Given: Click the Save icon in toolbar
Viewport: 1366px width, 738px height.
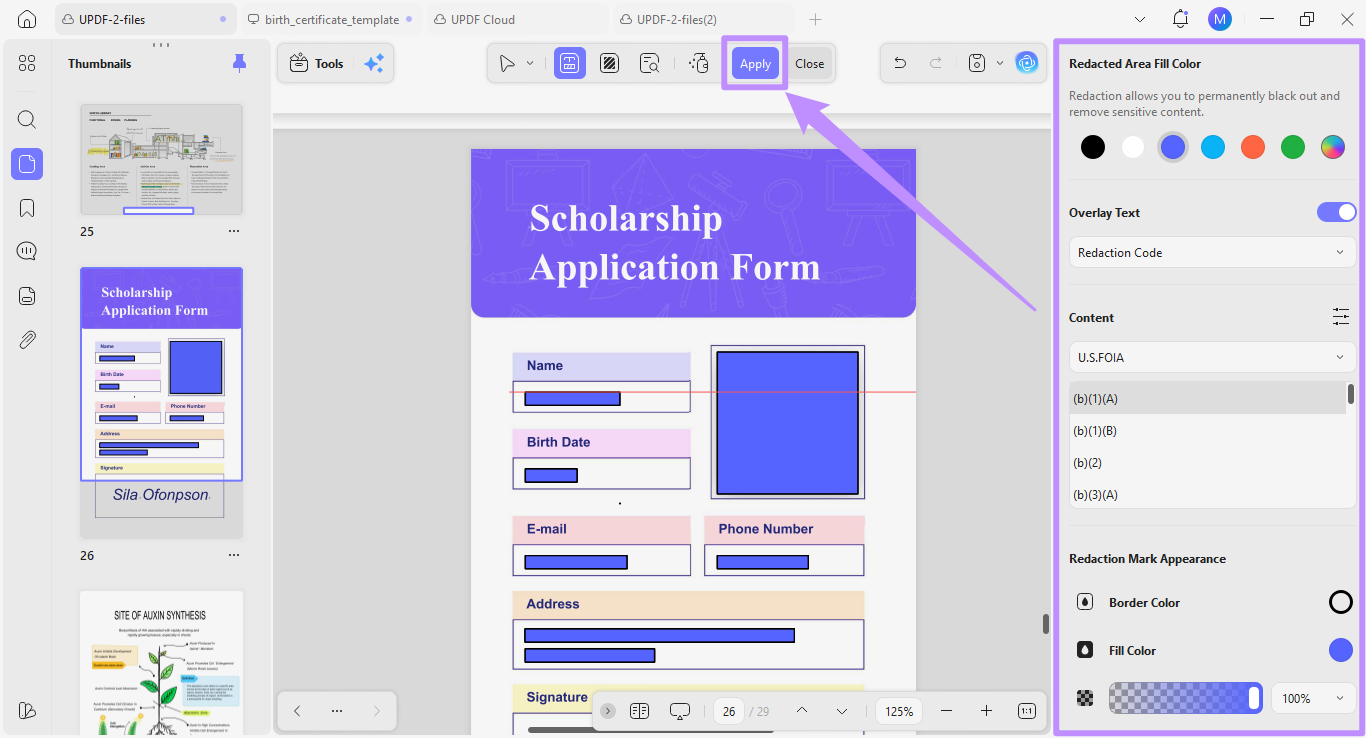Looking at the screenshot, I should coord(977,63).
